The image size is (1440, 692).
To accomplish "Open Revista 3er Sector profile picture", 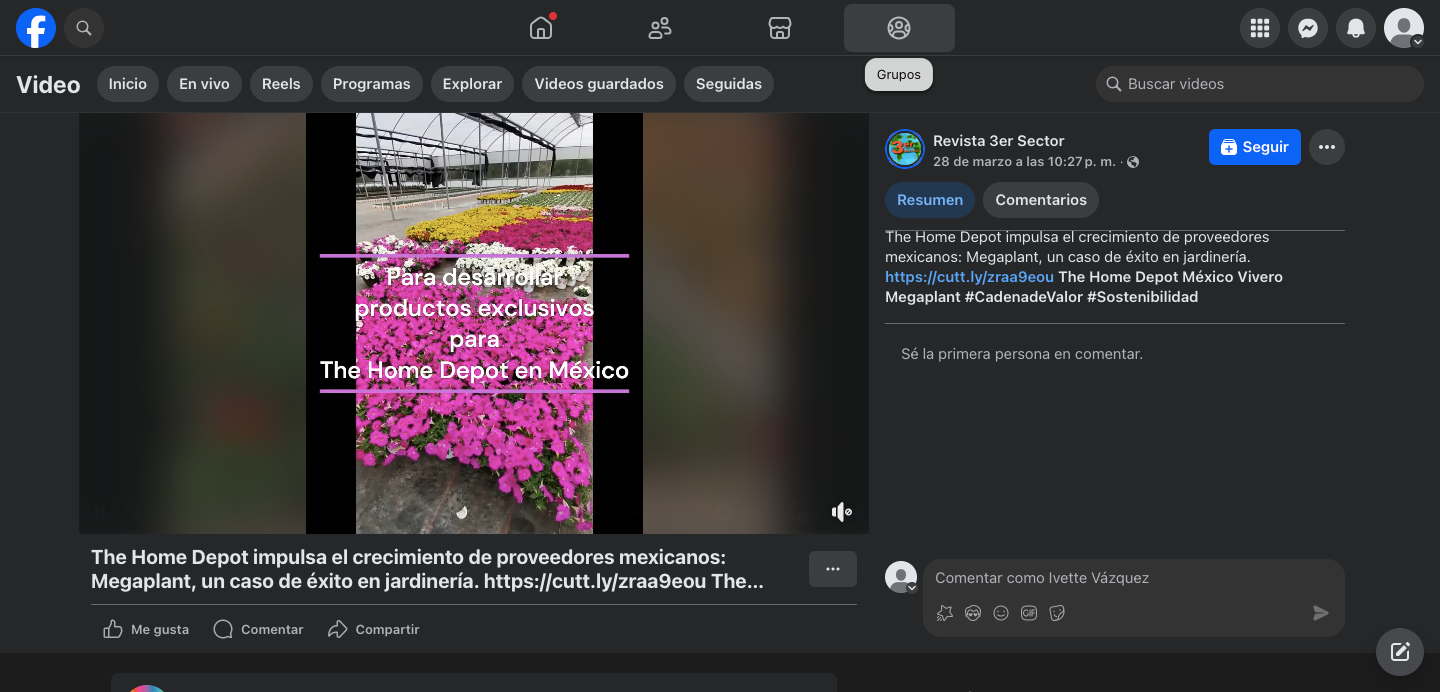I will click(x=904, y=148).
